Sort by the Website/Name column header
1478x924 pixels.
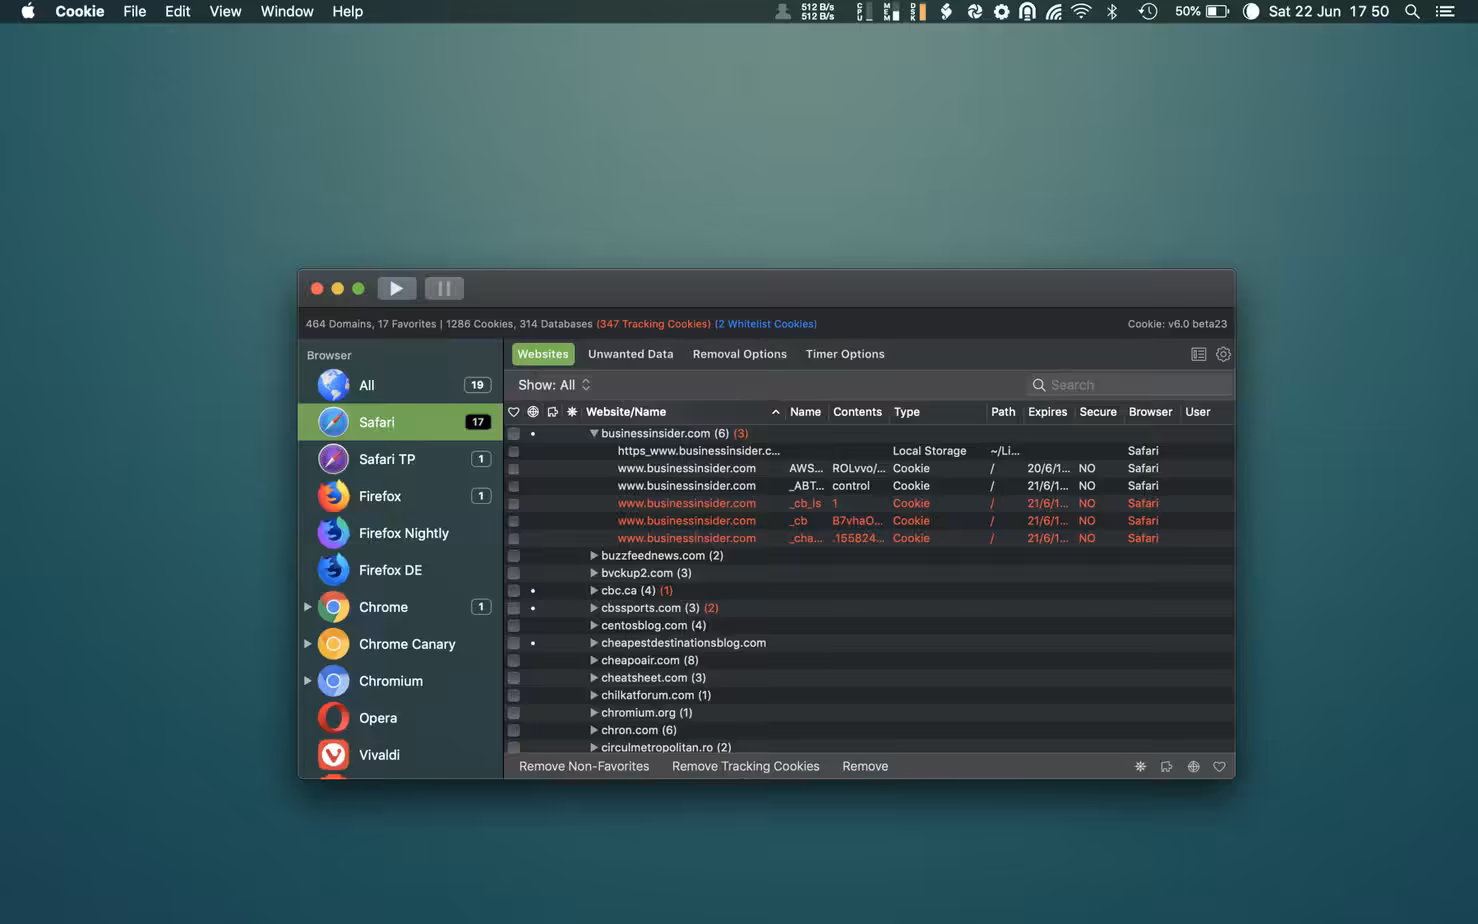click(683, 412)
